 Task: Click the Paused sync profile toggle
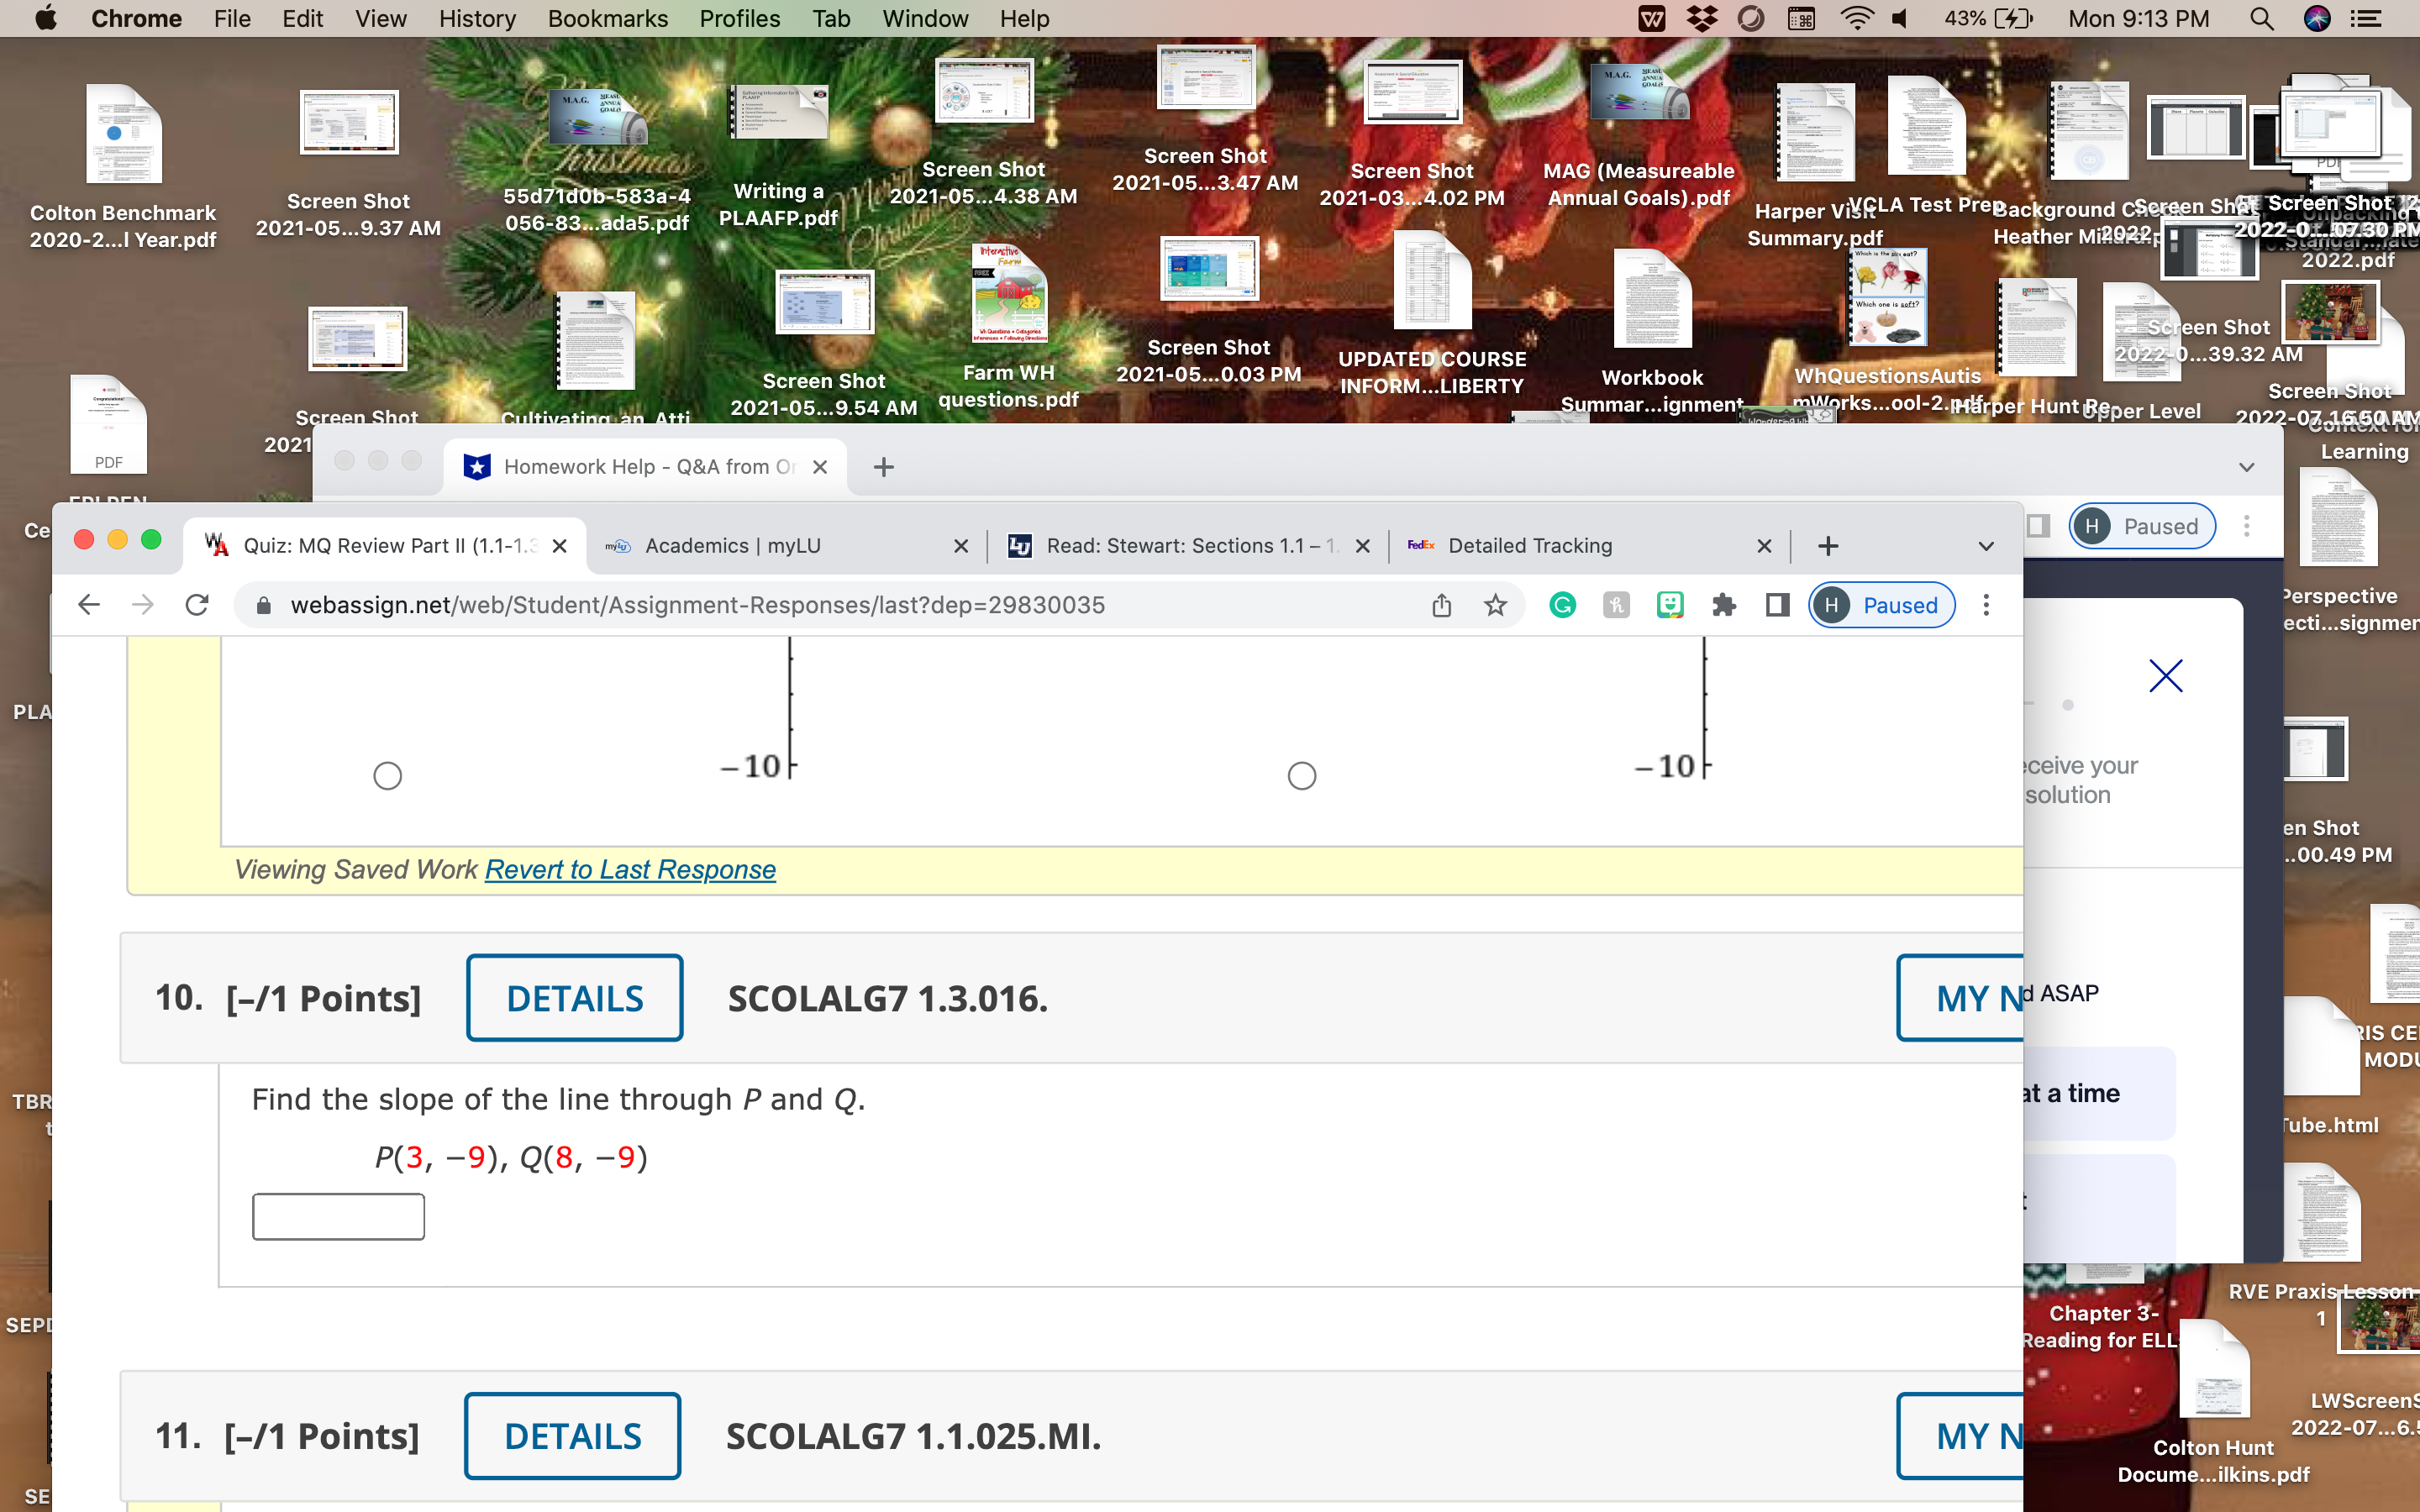tap(1879, 605)
